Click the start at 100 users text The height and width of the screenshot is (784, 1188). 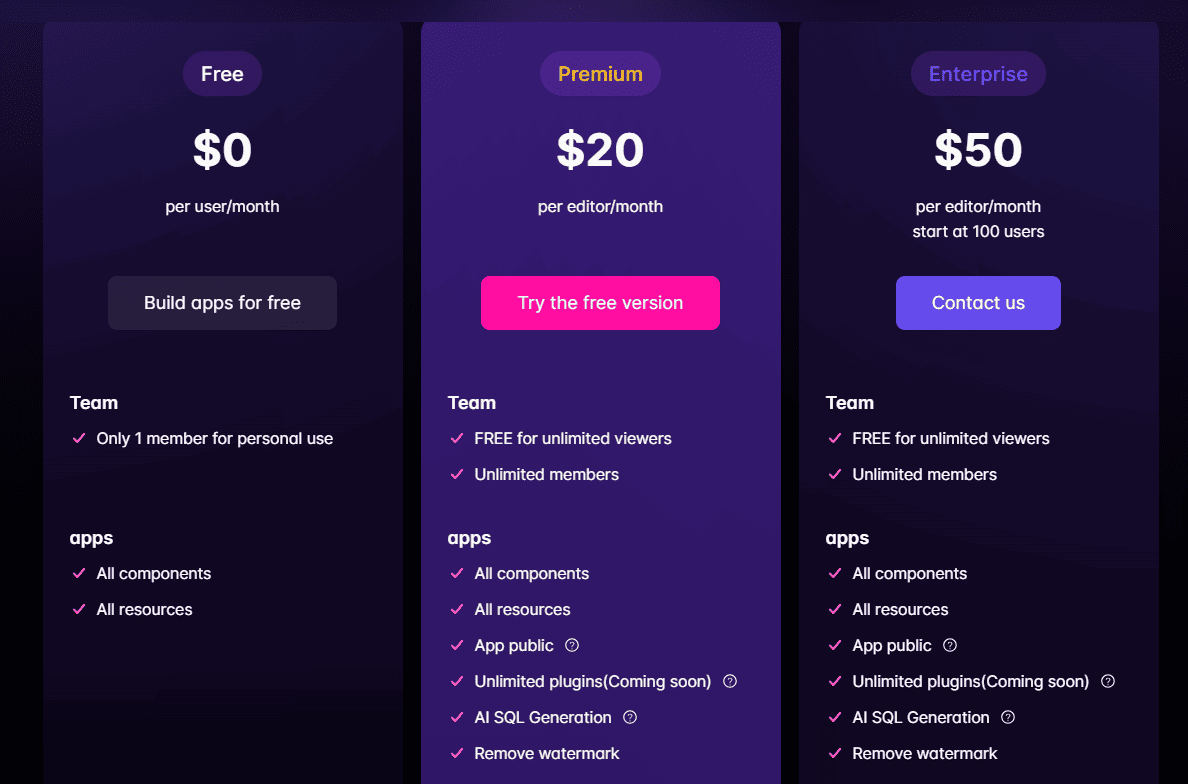coord(978,231)
